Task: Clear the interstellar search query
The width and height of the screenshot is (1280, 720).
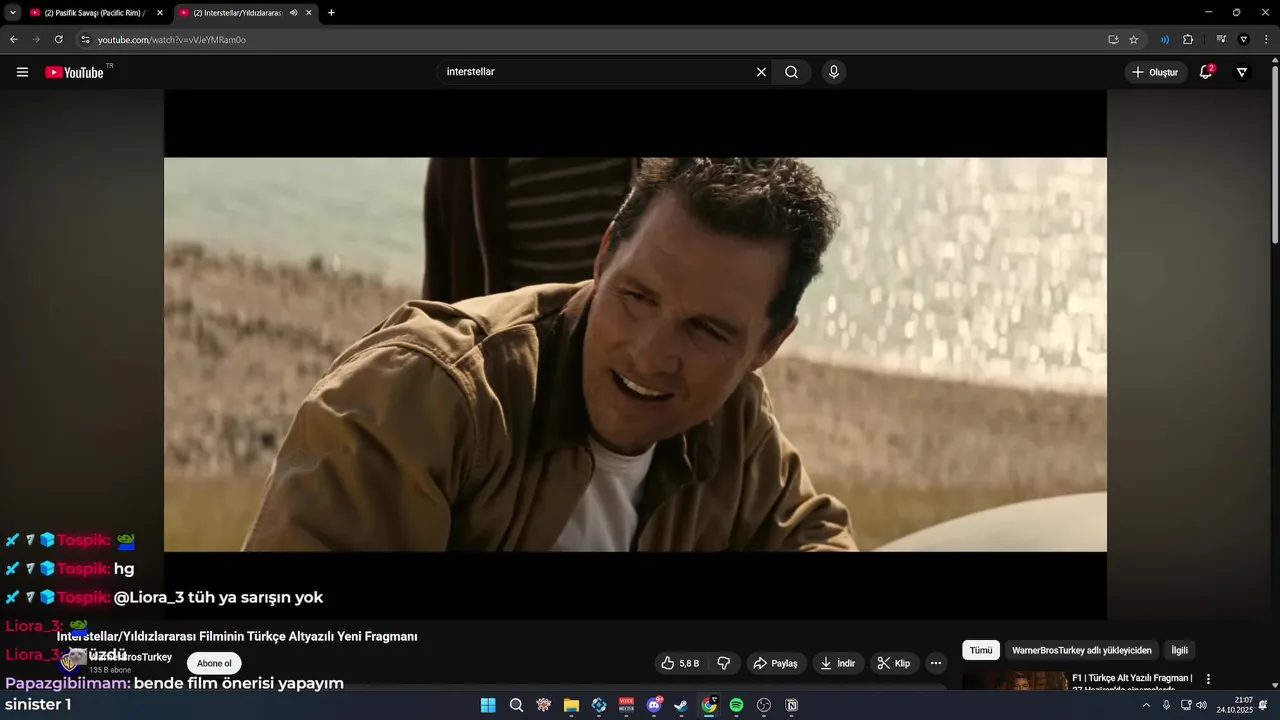Action: pos(761,72)
